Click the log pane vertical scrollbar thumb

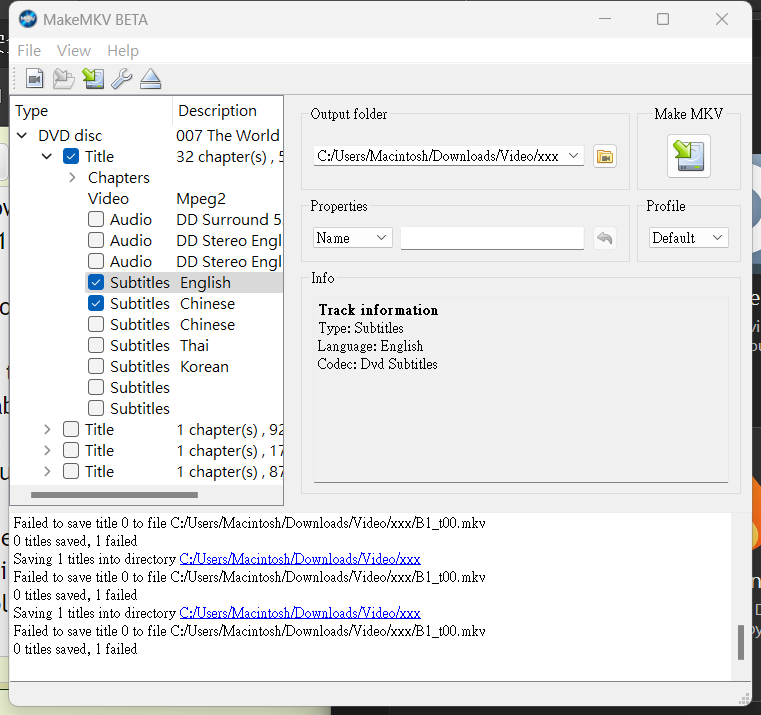point(741,642)
